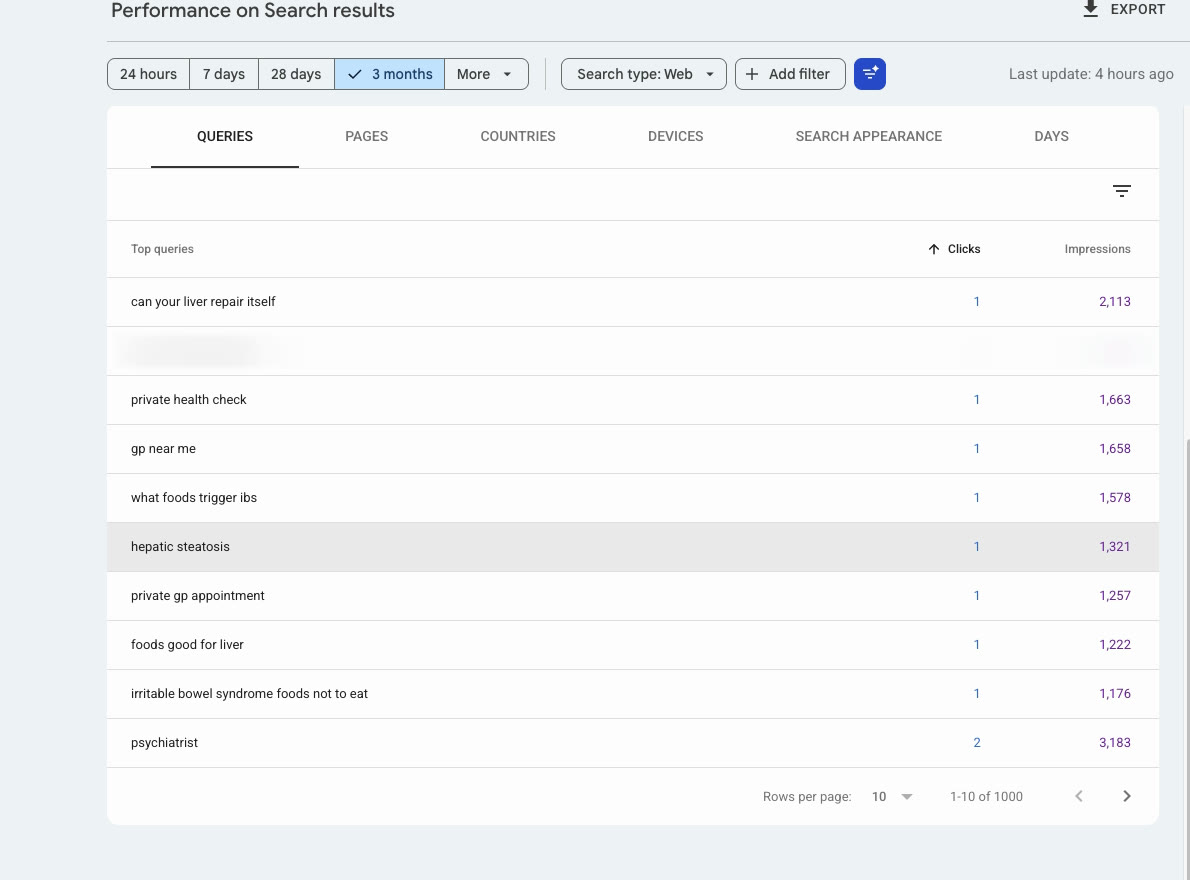Open the More date range dropdown

486,74
